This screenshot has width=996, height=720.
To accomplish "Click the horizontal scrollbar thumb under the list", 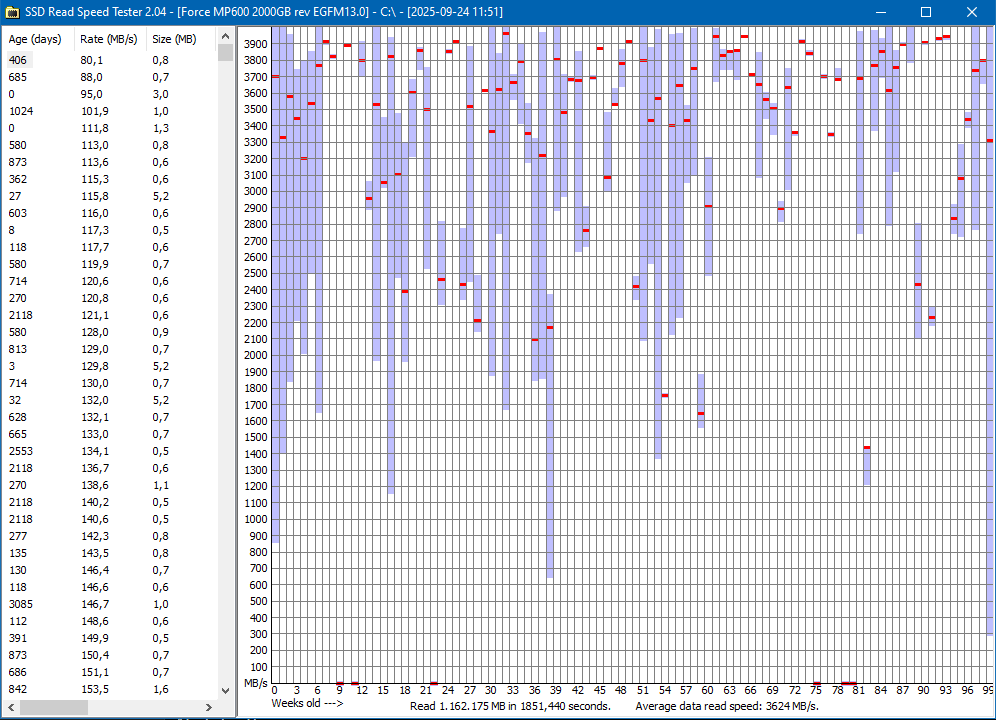I will pyautogui.click(x=53, y=707).
